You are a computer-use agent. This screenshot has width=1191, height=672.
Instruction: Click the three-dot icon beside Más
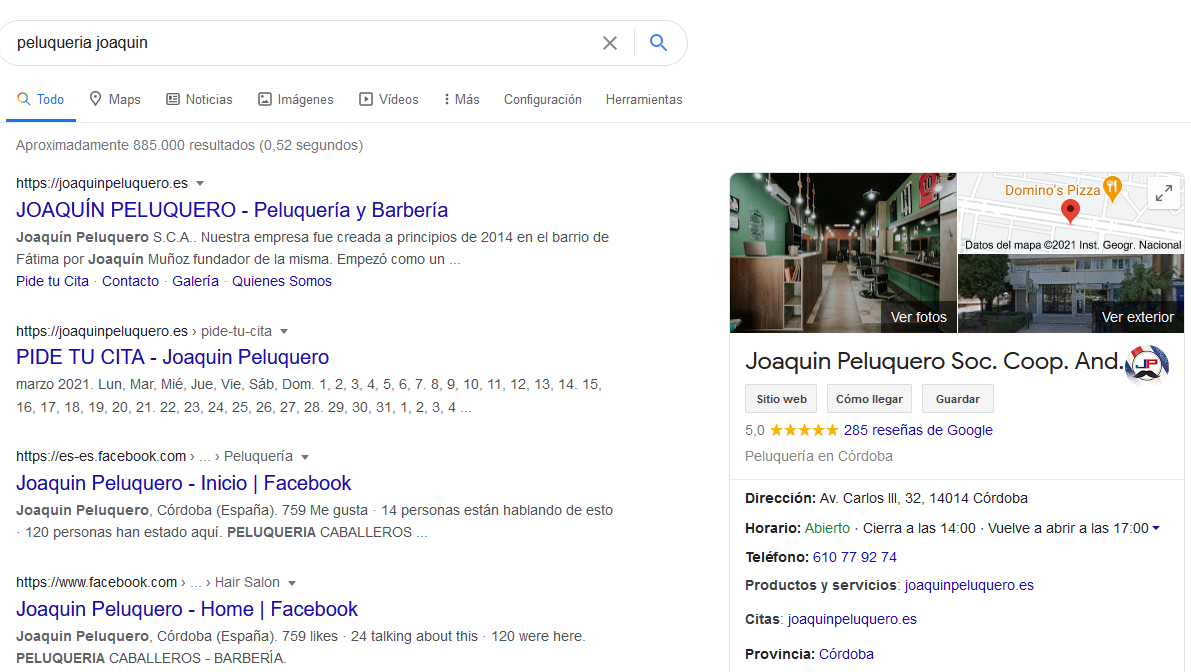coord(447,99)
